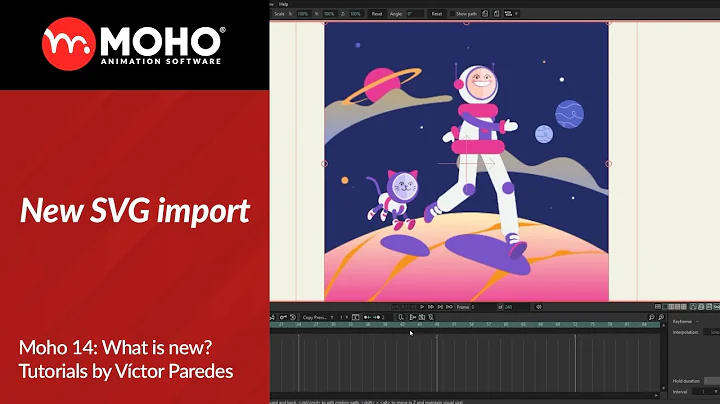Click the left-middle handle of the canvas frame
This screenshot has width=720, height=404.
pyautogui.click(x=324, y=163)
